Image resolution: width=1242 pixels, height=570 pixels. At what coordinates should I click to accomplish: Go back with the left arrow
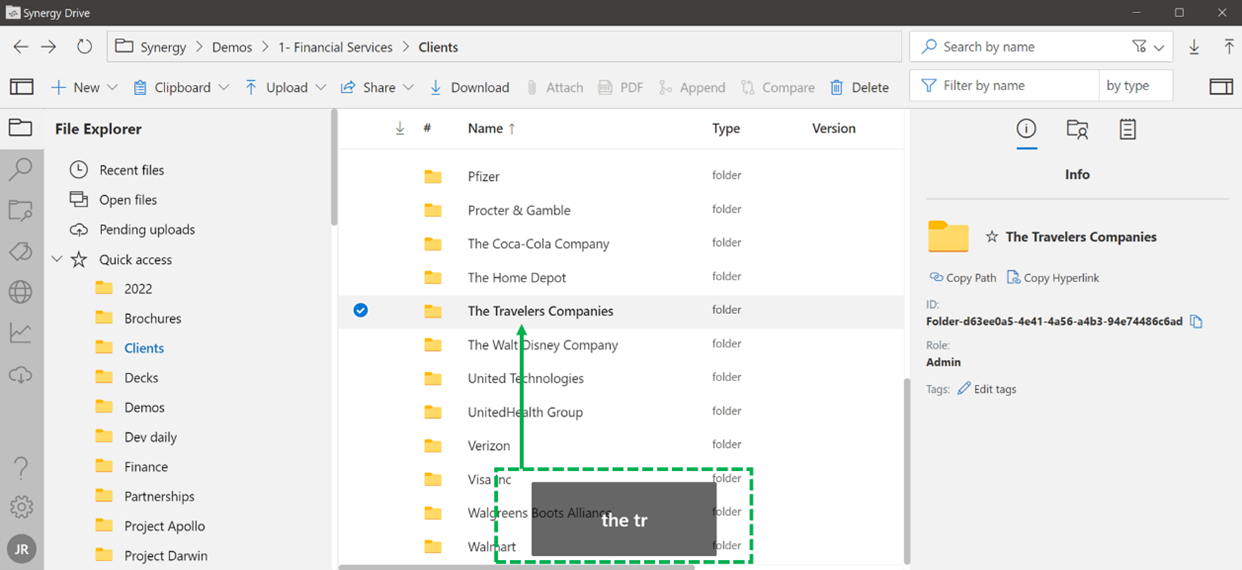click(x=21, y=47)
